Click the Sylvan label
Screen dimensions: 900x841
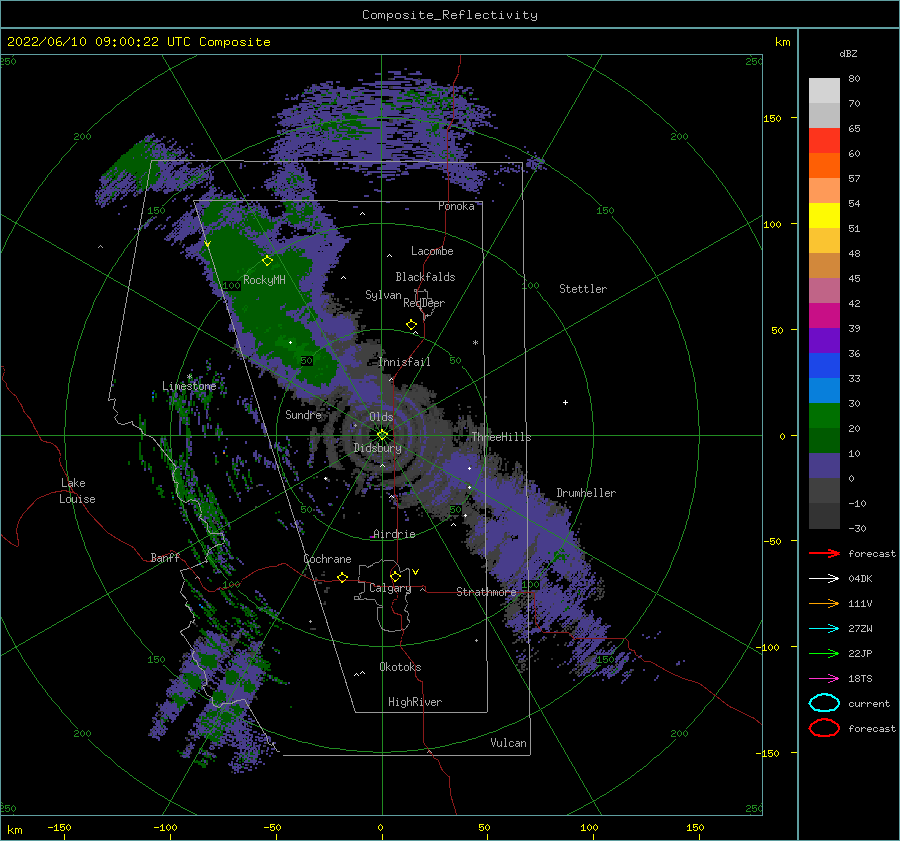pos(383,296)
